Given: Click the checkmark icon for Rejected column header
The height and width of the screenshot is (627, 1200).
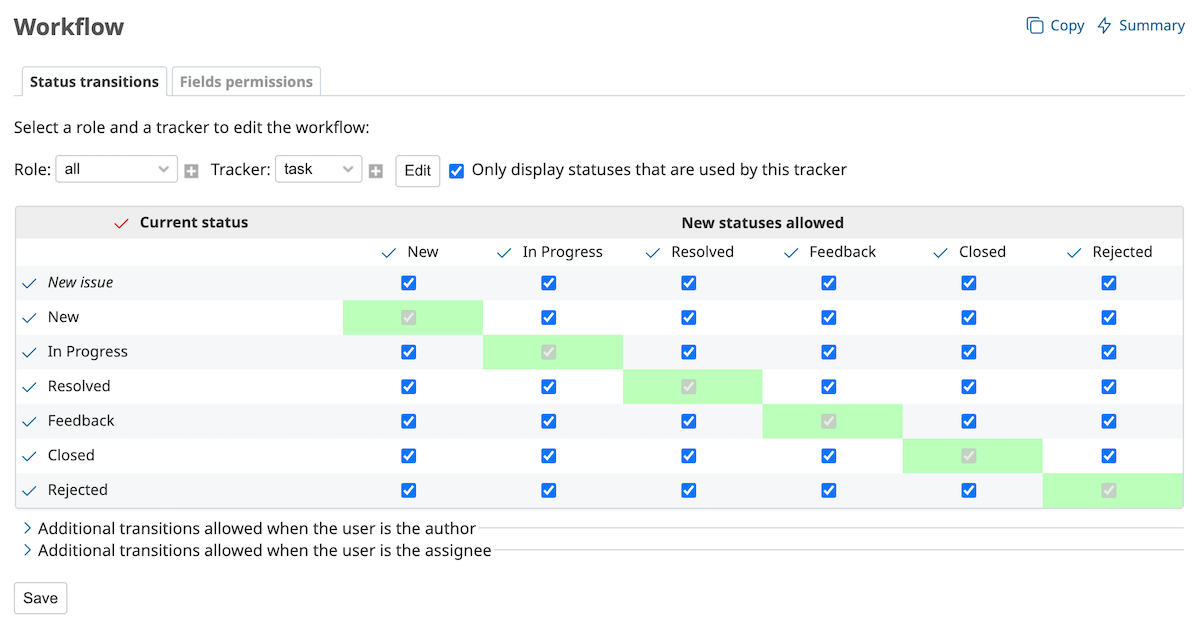Looking at the screenshot, I should tap(1074, 253).
